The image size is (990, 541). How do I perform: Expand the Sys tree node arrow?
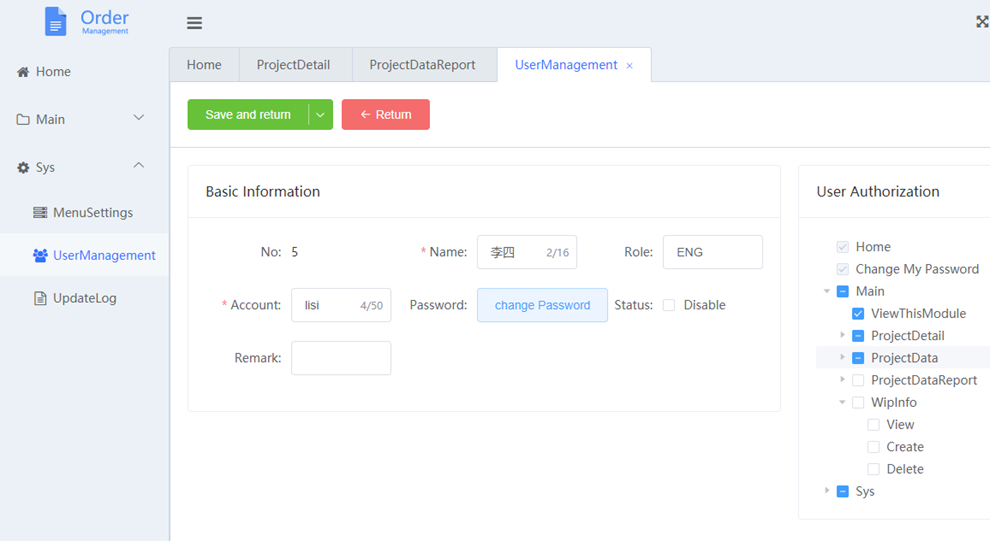pyautogui.click(x=827, y=490)
